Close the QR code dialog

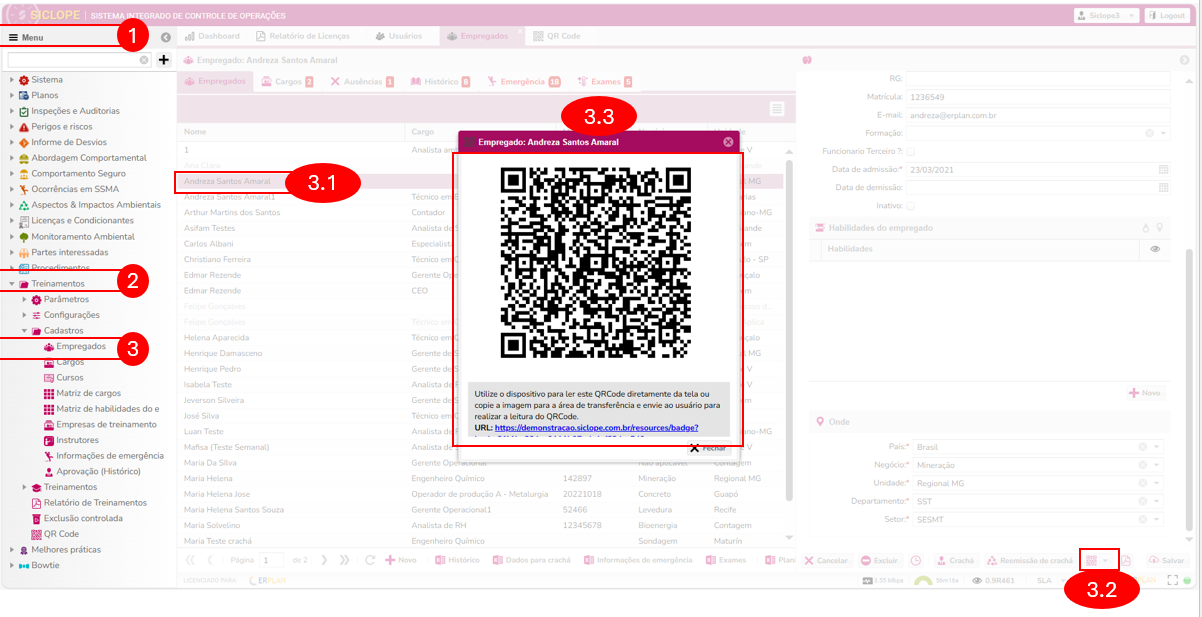(728, 142)
